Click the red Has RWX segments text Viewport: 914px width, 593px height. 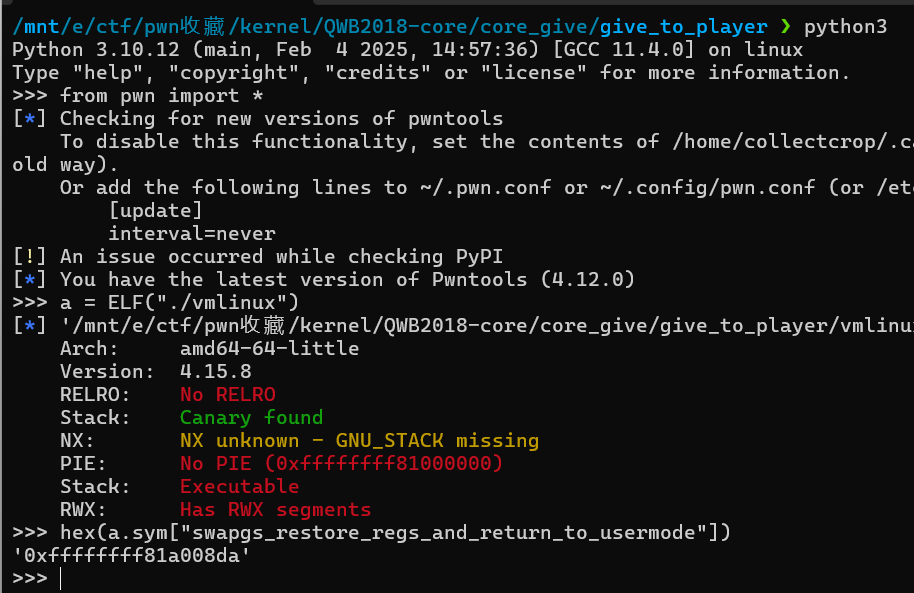(x=275, y=510)
